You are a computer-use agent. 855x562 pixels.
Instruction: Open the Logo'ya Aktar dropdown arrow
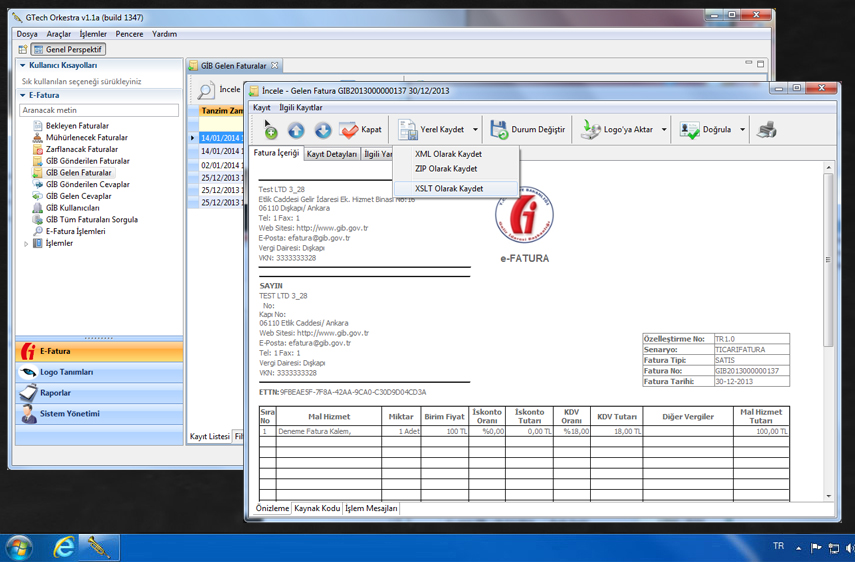point(664,130)
